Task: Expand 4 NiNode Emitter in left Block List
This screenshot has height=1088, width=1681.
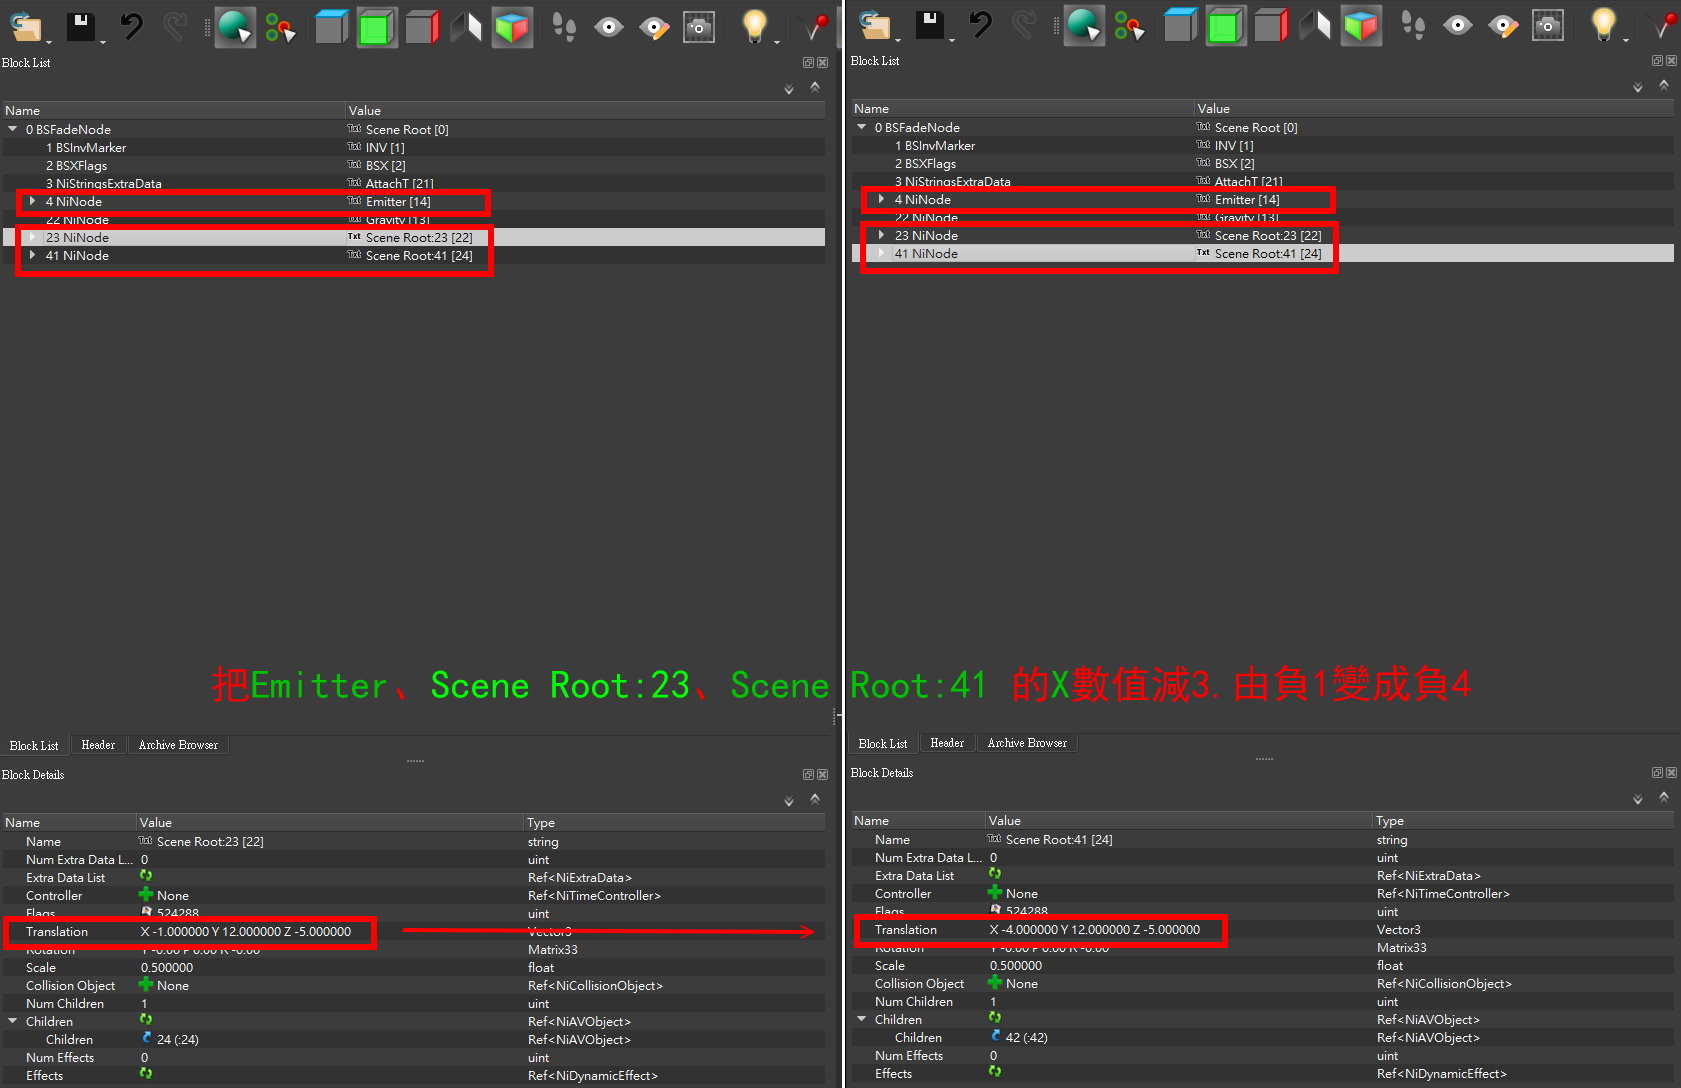Action: pyautogui.click(x=32, y=201)
